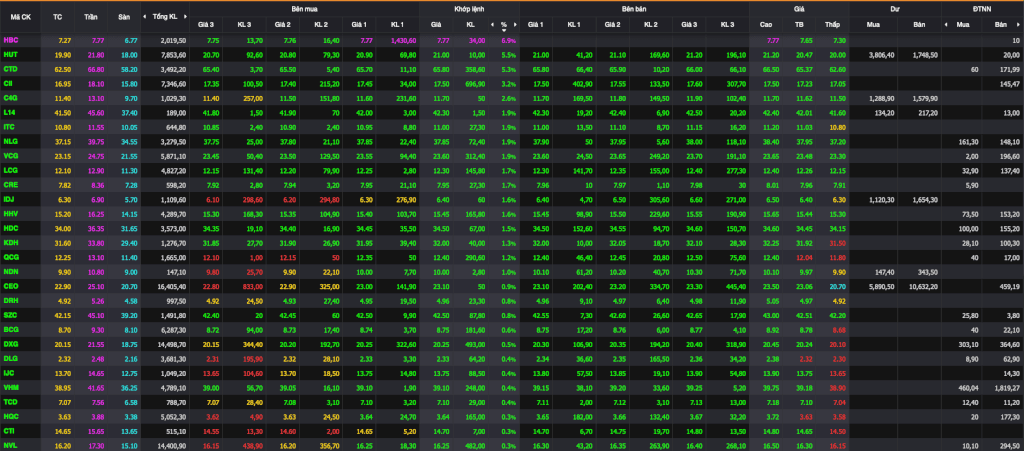
Task: Click VHM foreign sell value 1,819,27
Action: [1006, 387]
